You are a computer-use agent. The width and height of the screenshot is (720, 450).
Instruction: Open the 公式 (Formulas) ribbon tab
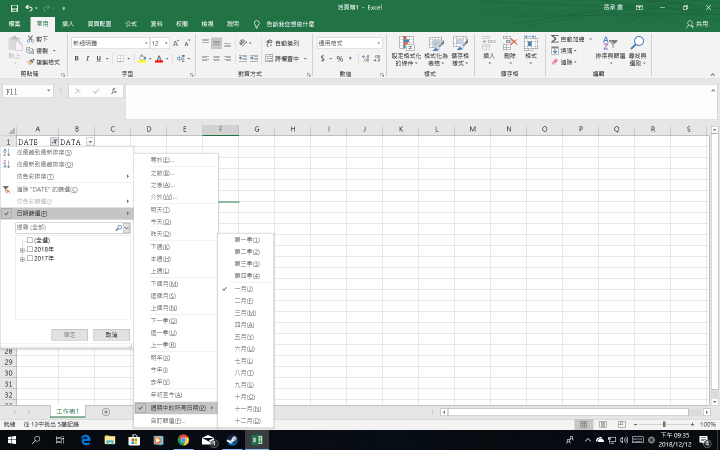point(131,24)
